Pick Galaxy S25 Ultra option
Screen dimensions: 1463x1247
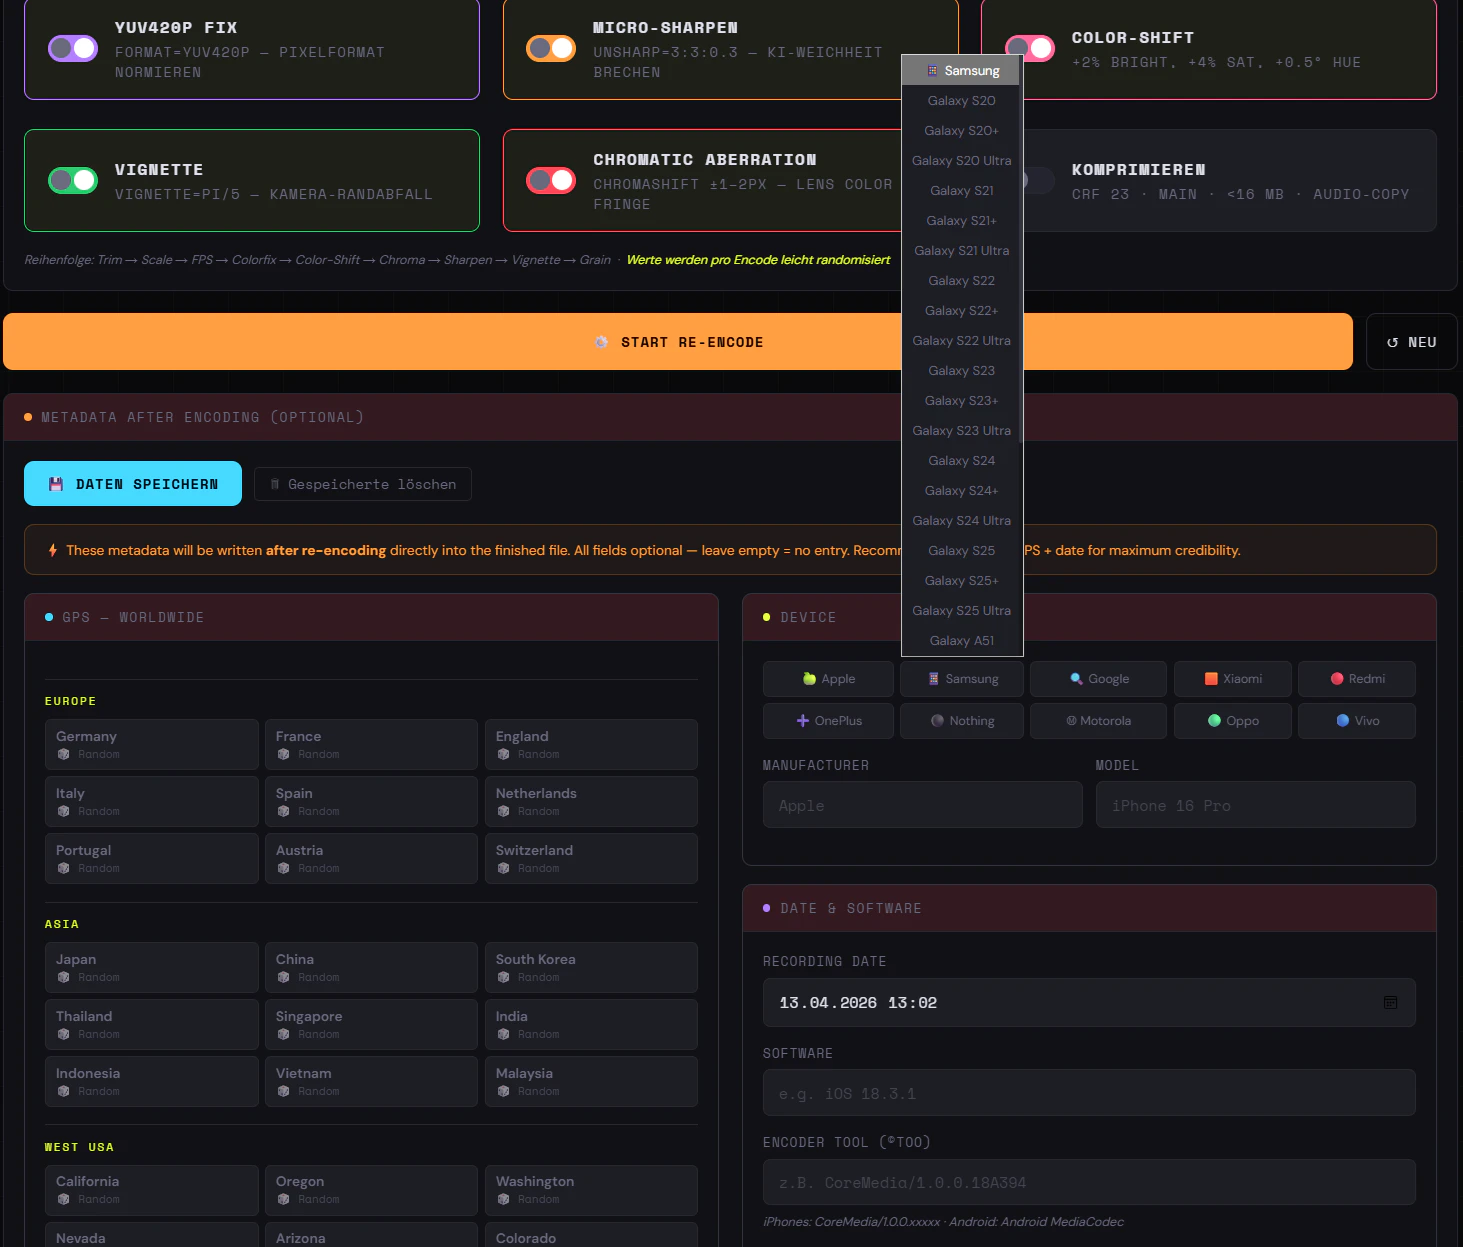click(x=961, y=610)
